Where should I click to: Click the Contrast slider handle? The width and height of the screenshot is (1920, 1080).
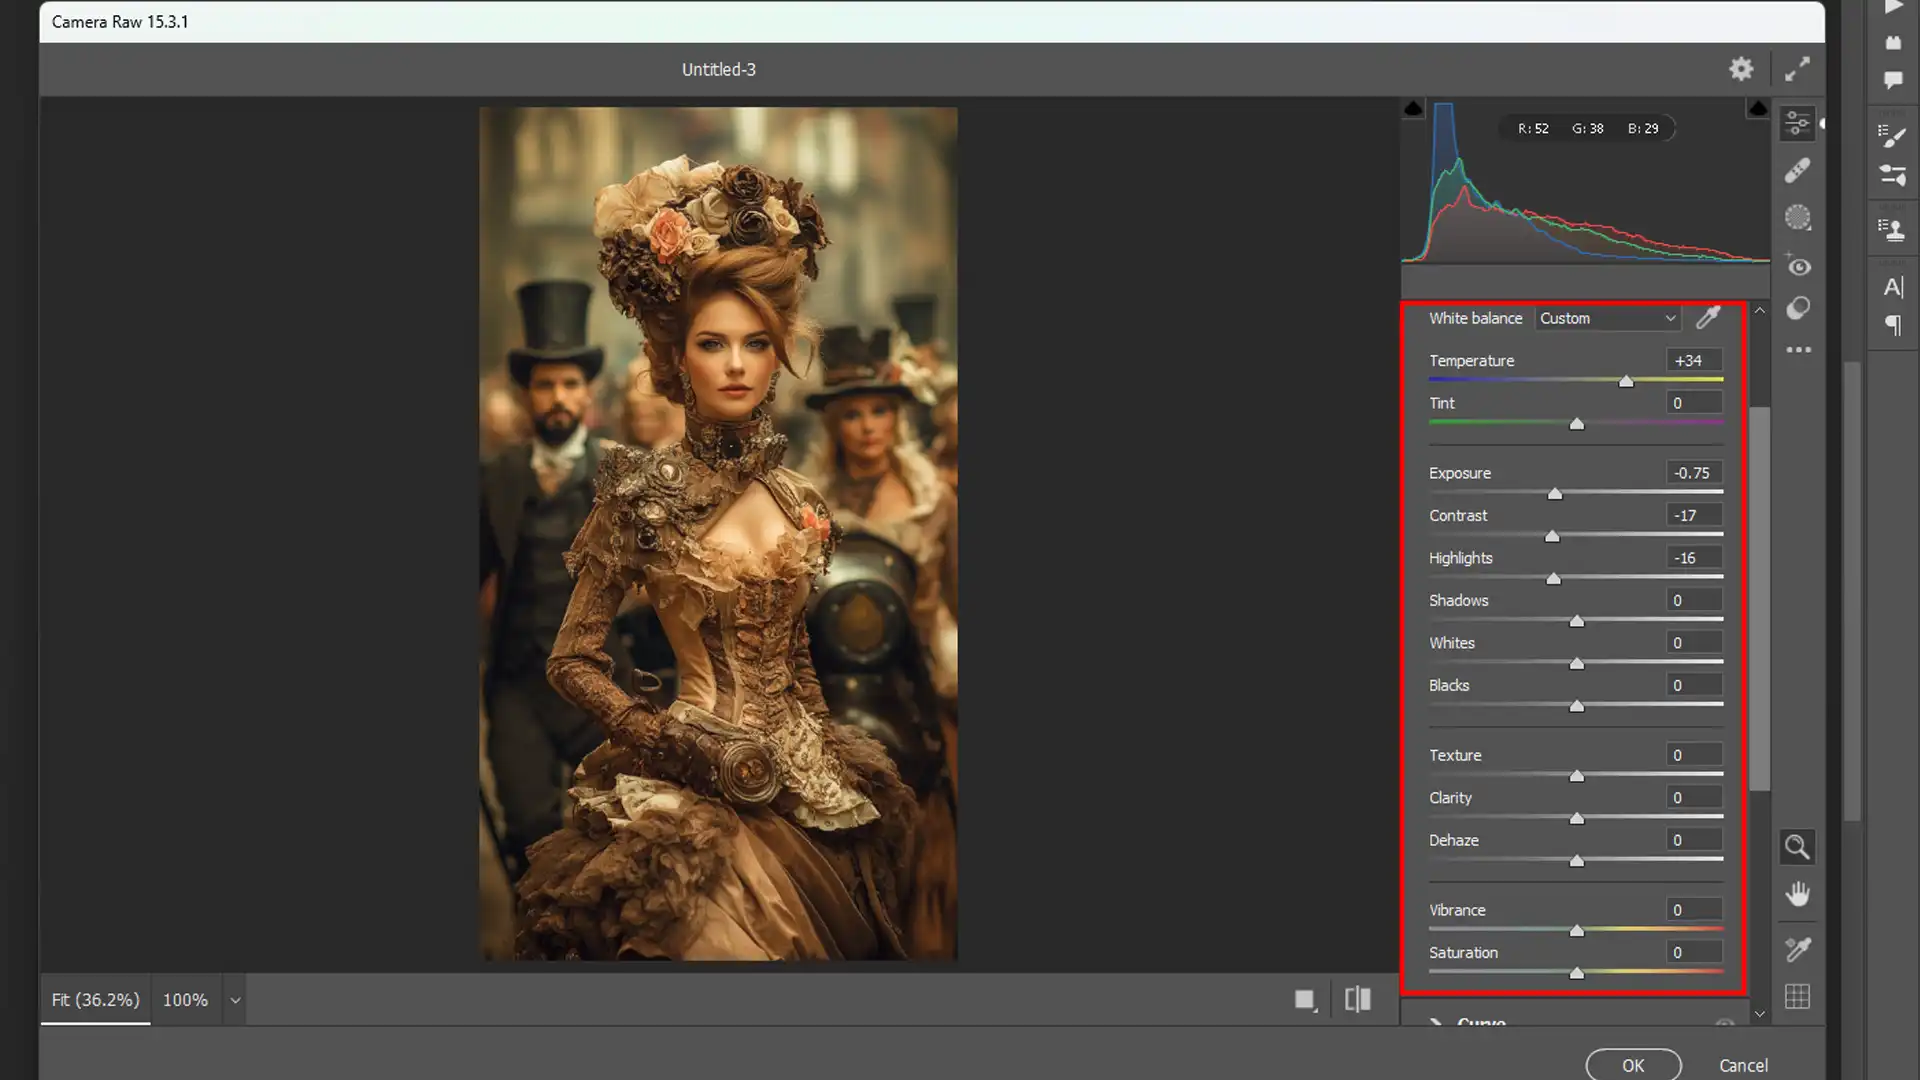[1552, 536]
